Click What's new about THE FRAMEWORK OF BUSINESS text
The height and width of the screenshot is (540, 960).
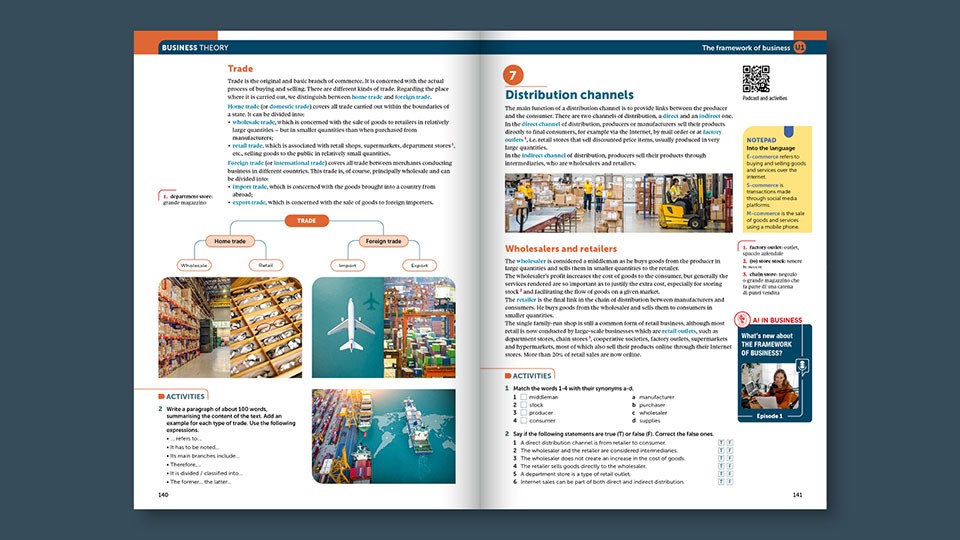(x=767, y=344)
